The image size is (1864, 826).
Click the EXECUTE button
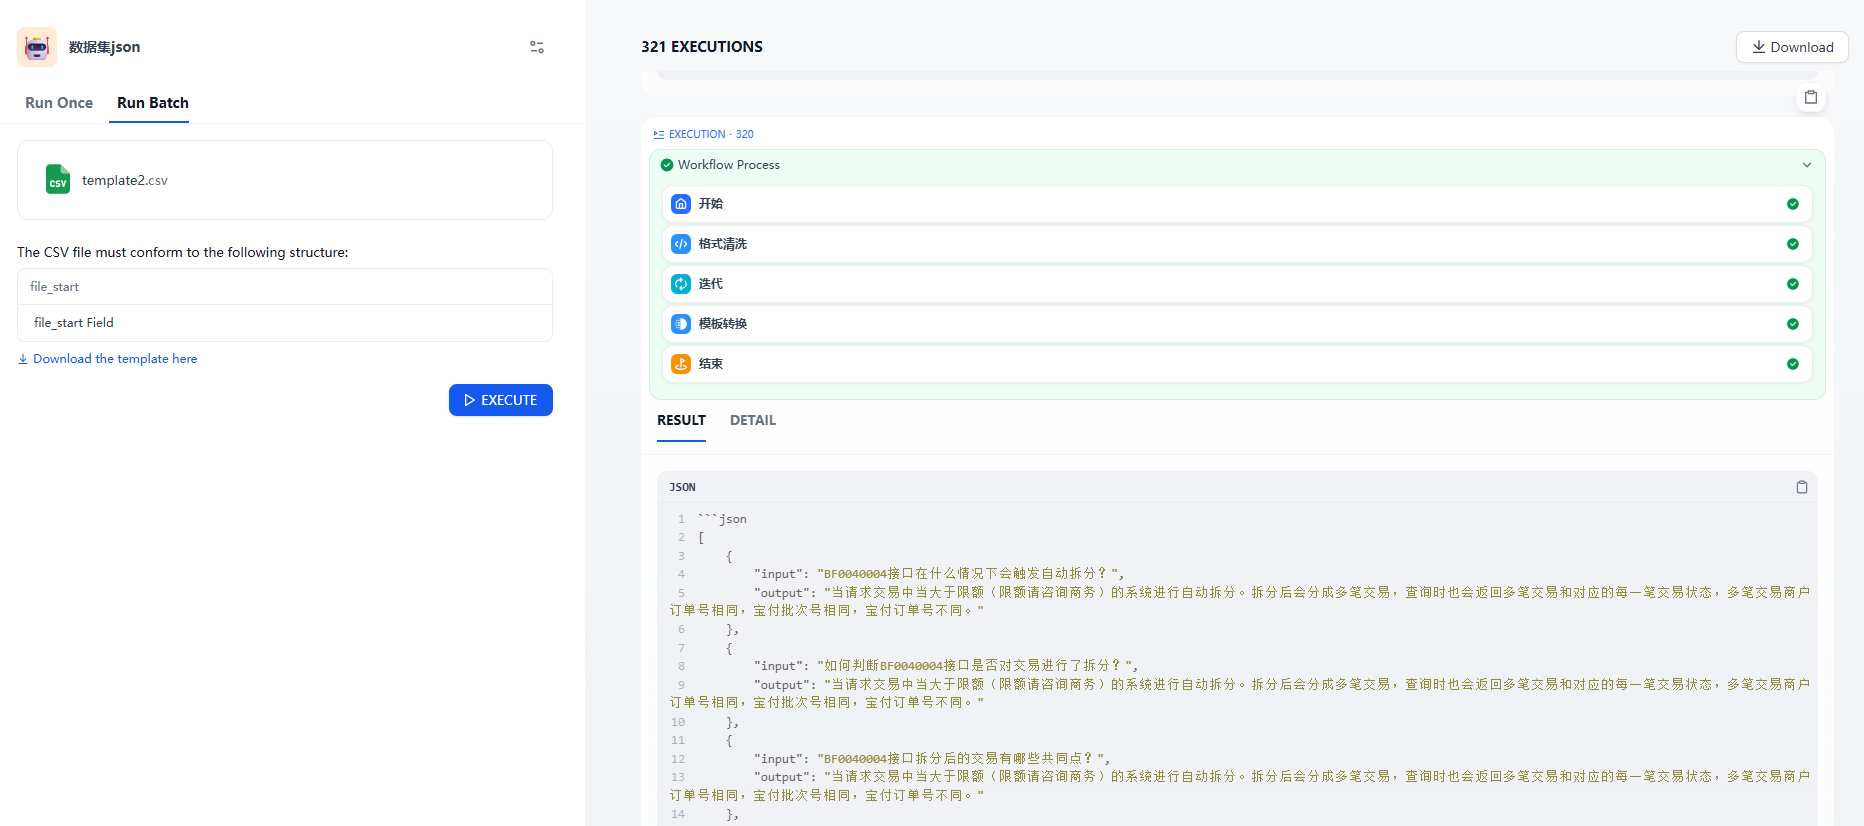pyautogui.click(x=501, y=400)
